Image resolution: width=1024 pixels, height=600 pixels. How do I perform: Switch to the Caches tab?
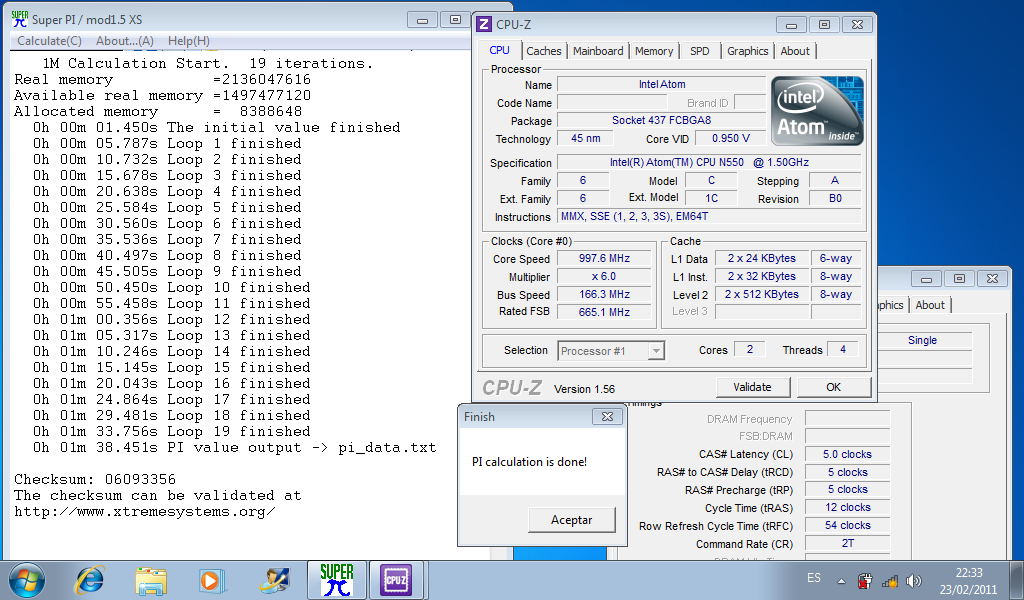point(544,51)
